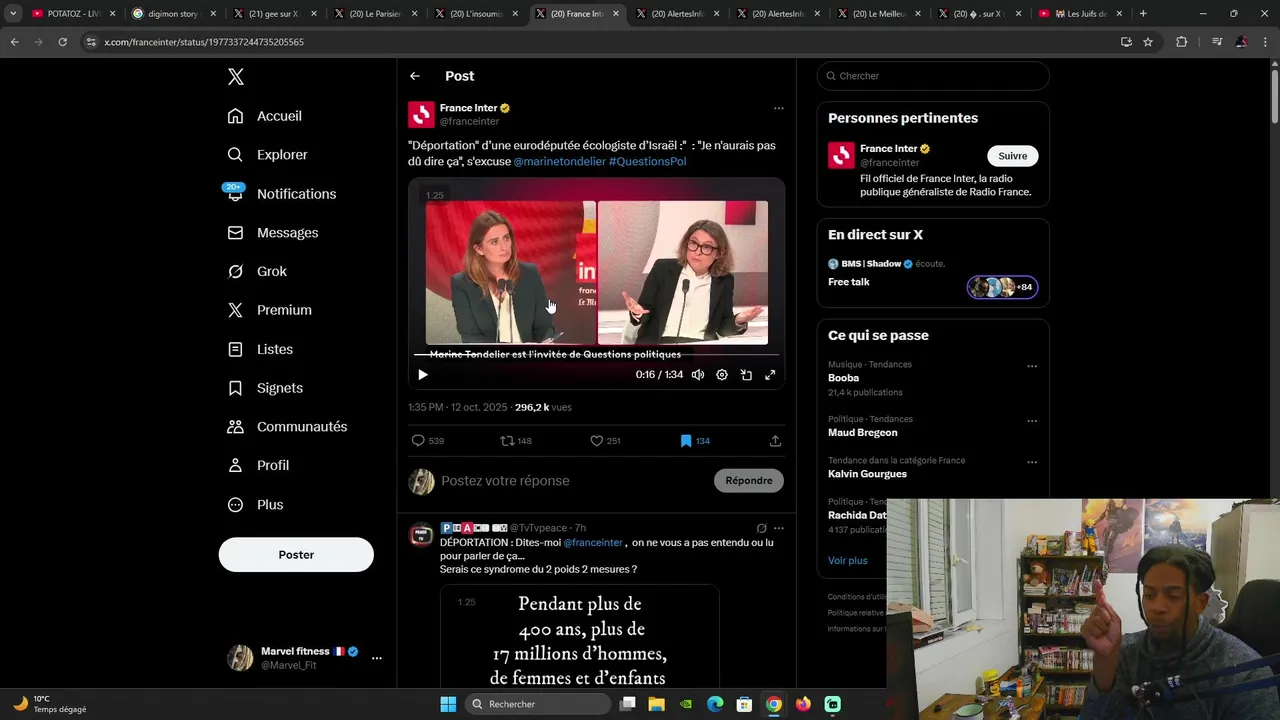This screenshot has height=720, width=1280.
Task: Open options for @TvTvpeace reply
Action: 778,528
